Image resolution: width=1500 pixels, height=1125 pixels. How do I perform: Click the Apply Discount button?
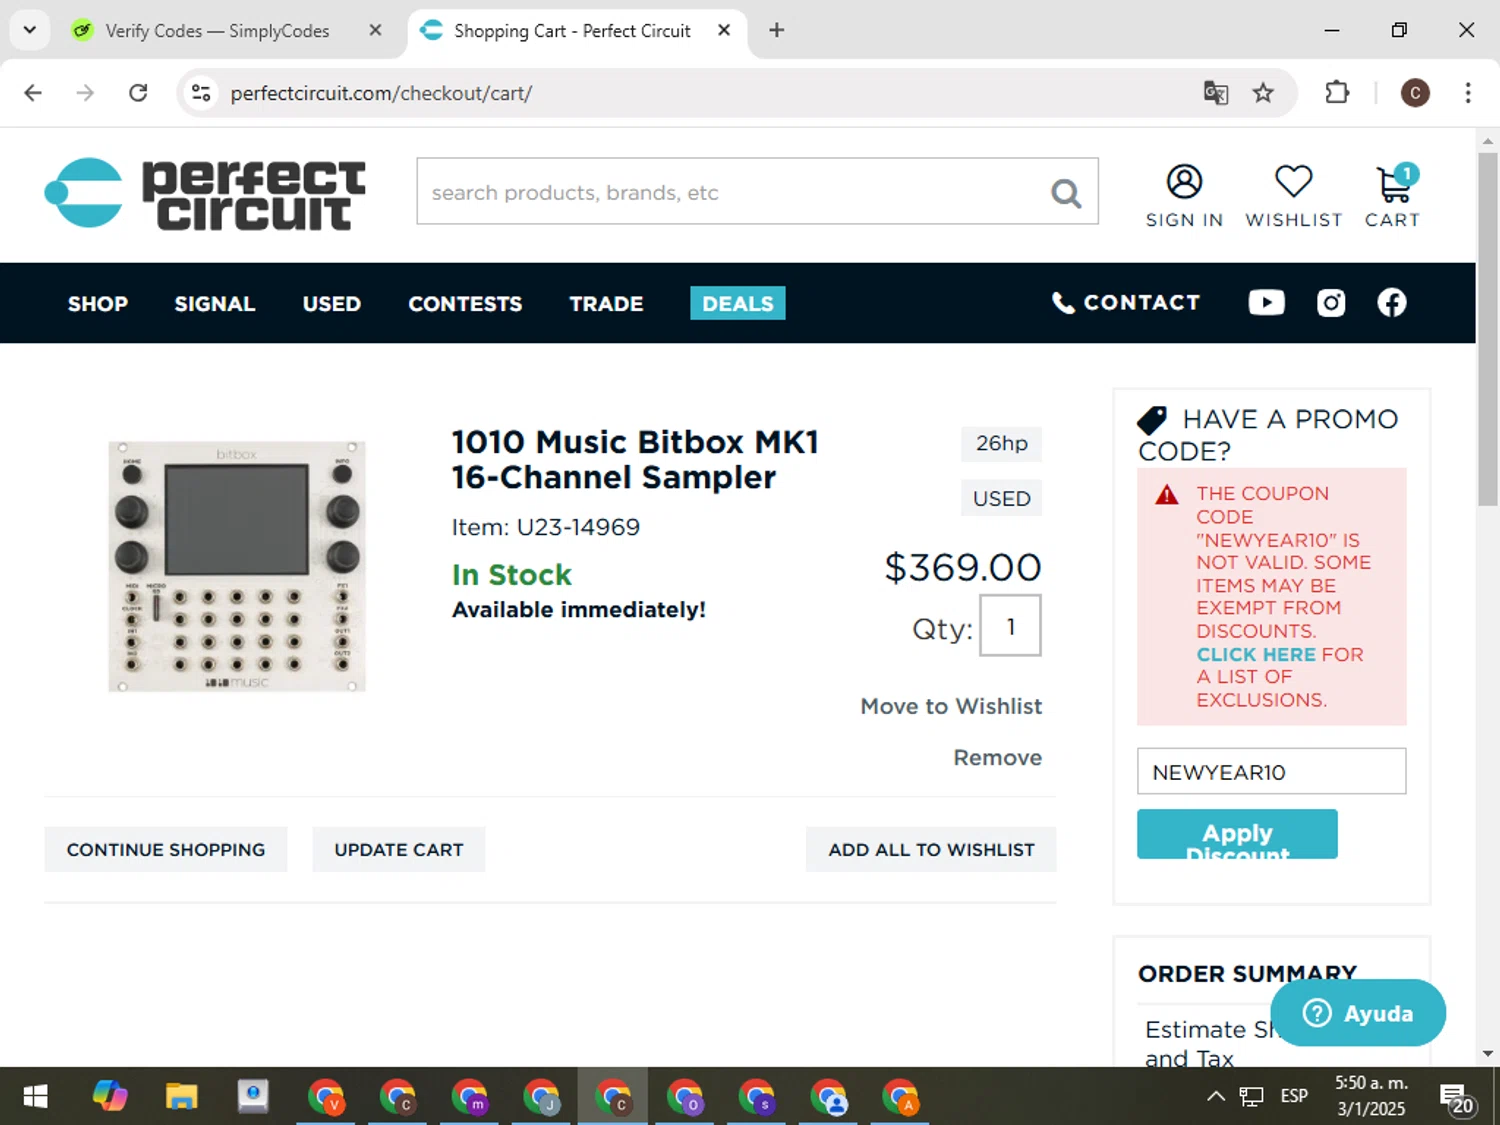pos(1237,834)
